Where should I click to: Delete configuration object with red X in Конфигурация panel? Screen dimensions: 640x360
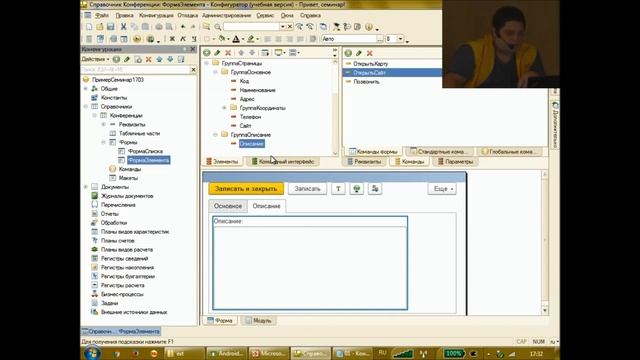[149, 59]
